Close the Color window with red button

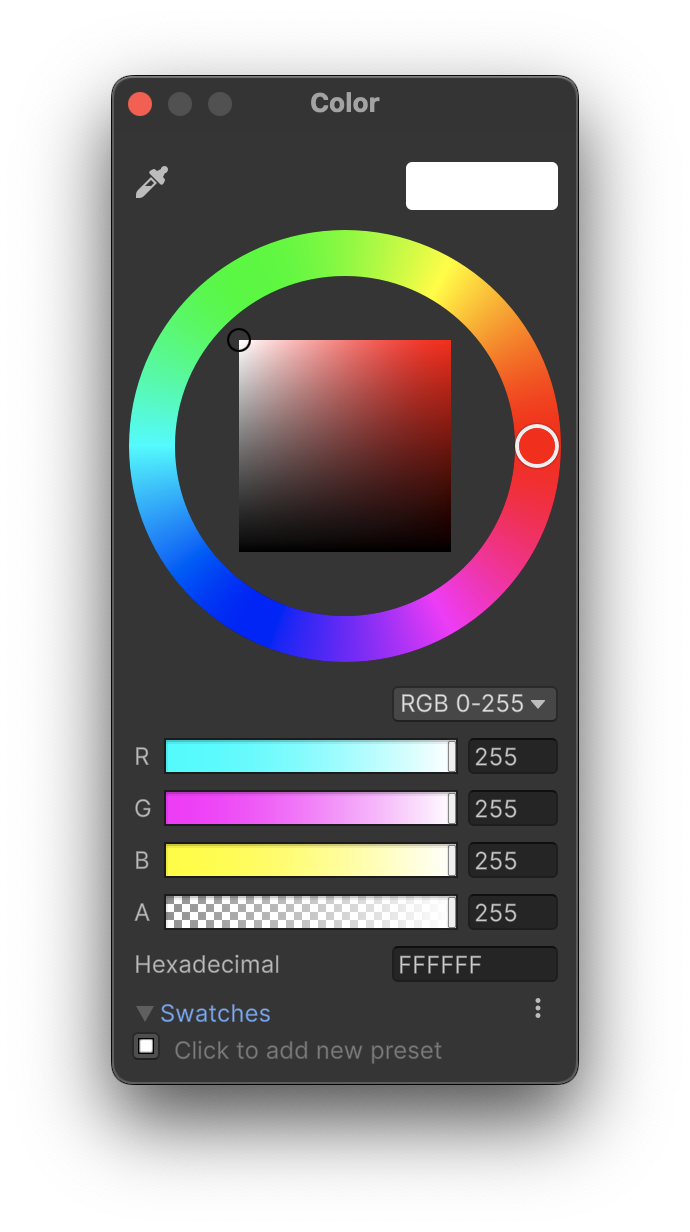pos(140,104)
